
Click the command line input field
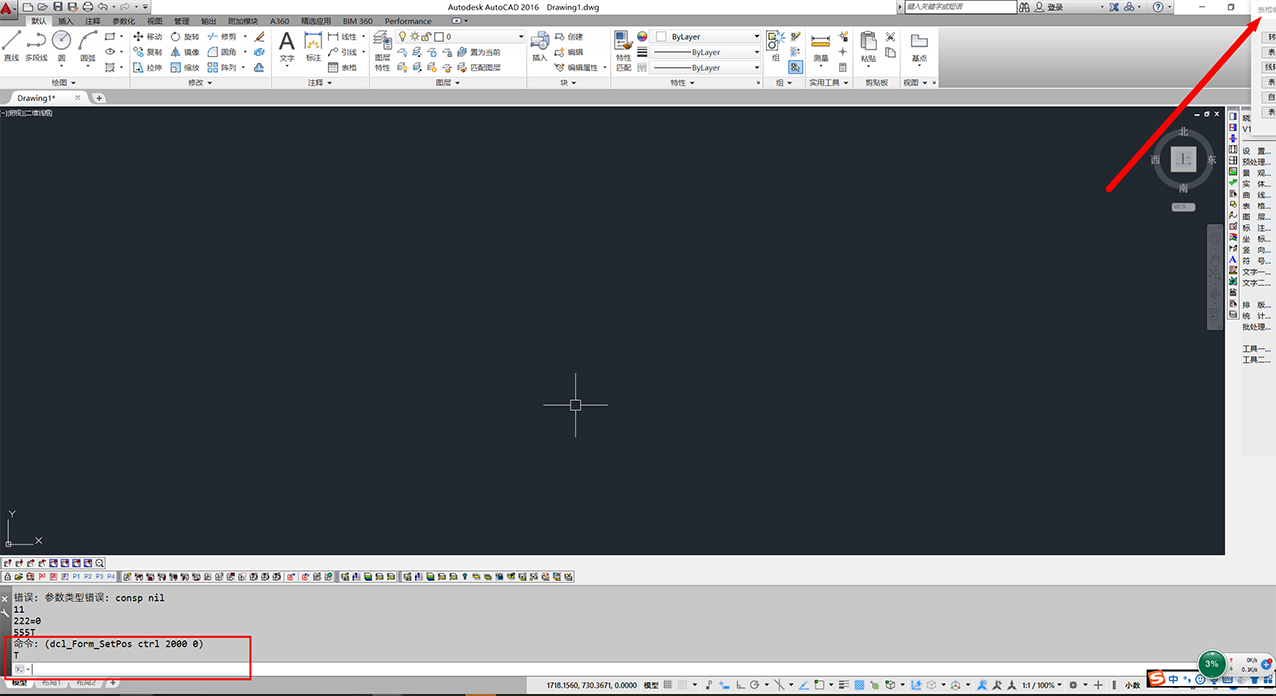coord(130,669)
